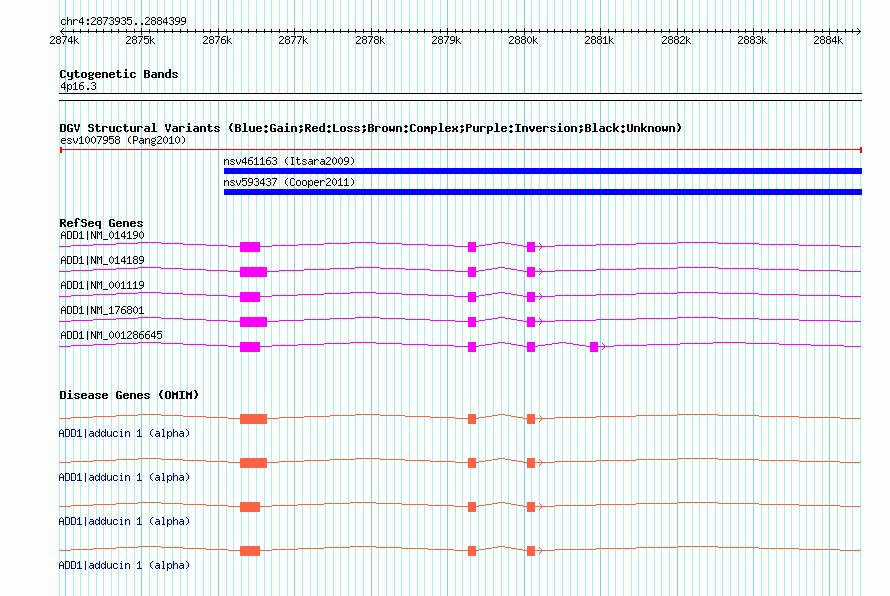The width and height of the screenshot is (890, 596).
Task: Click the blue nsv593437 gain bar
Action: [x=543, y=192]
